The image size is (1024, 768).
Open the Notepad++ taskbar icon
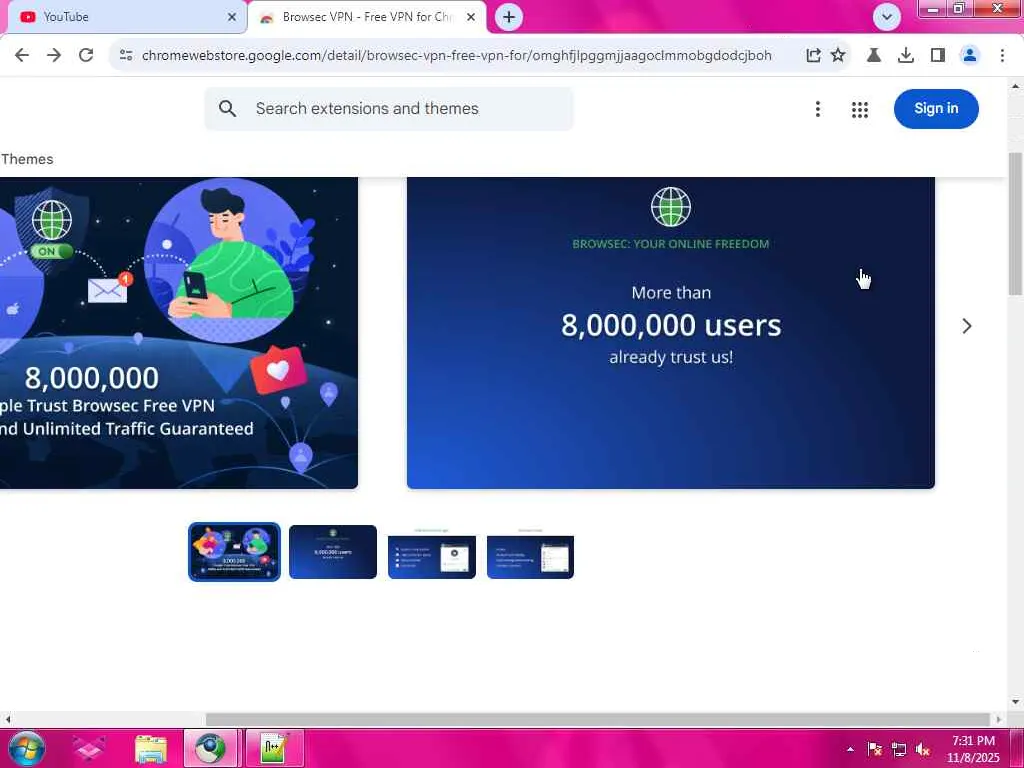click(273, 749)
